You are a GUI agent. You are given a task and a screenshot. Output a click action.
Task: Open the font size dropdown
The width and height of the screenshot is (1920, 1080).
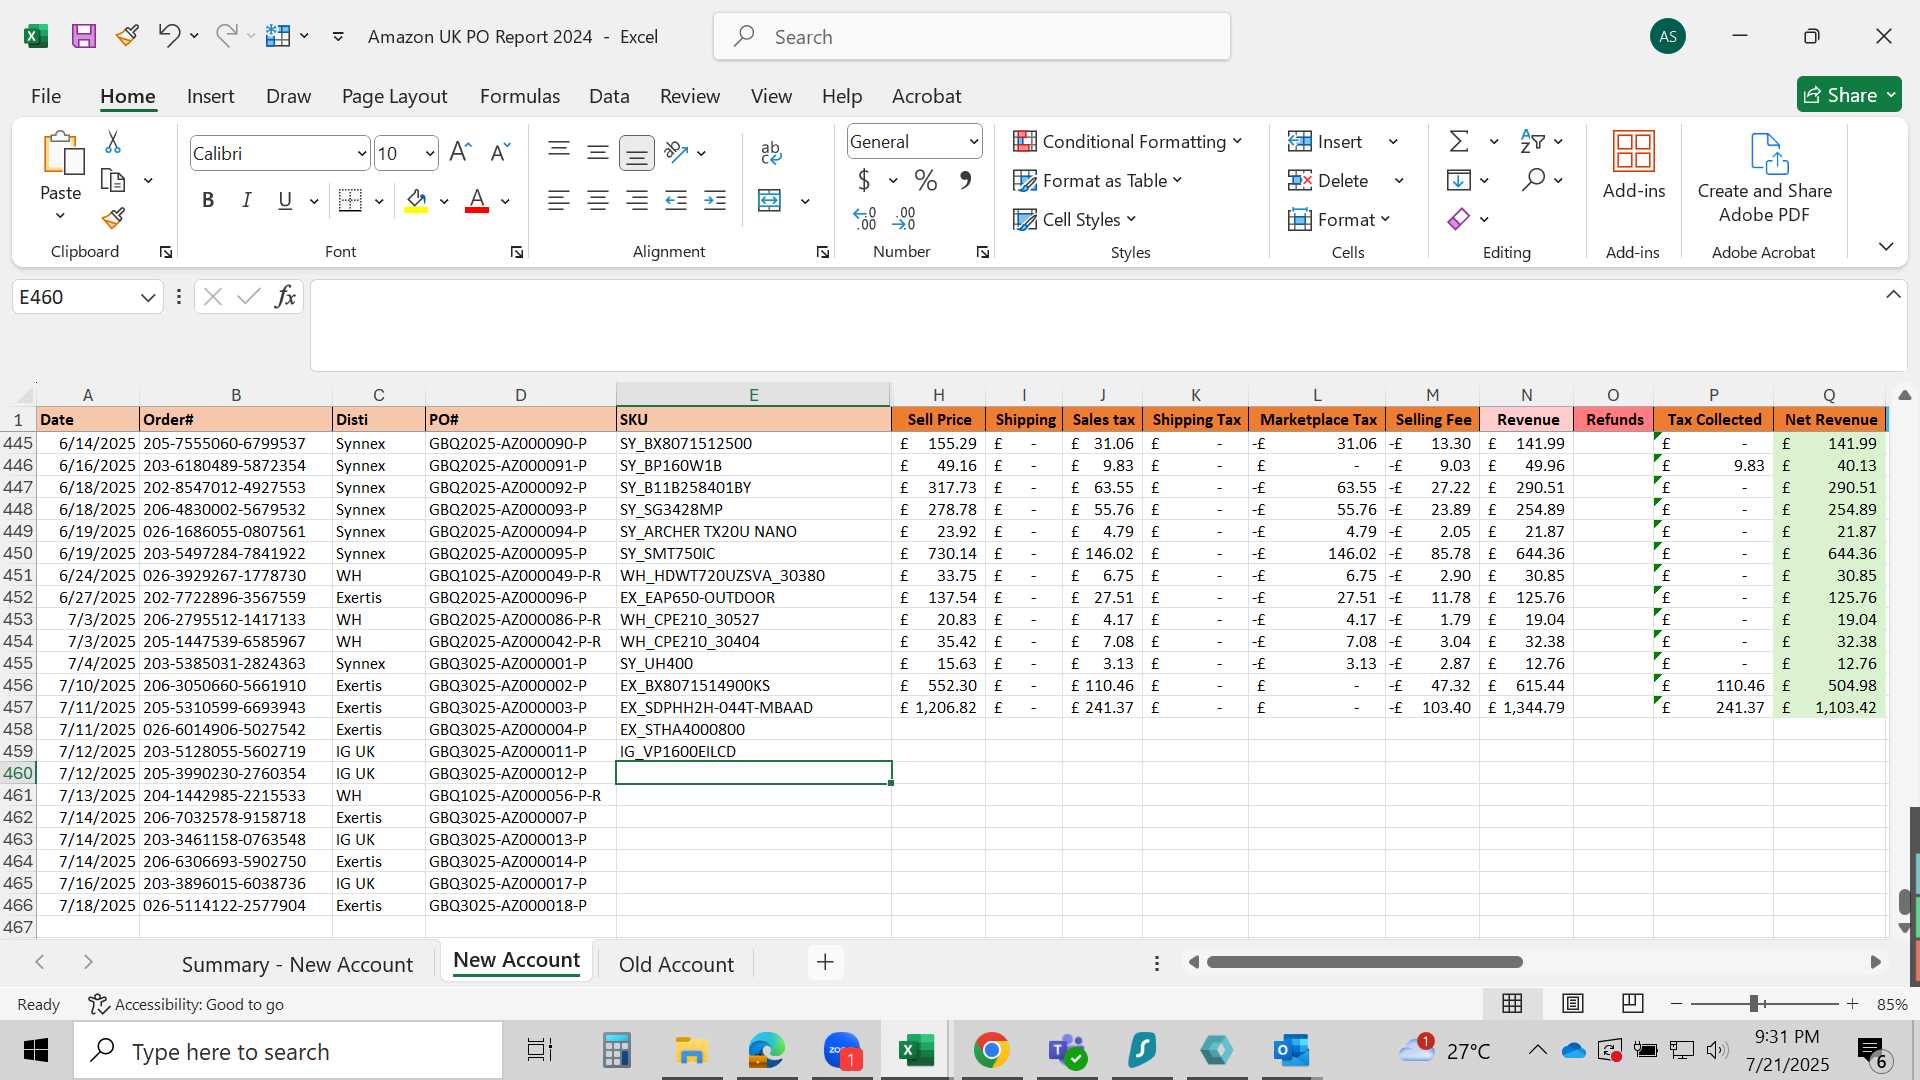[430, 153]
